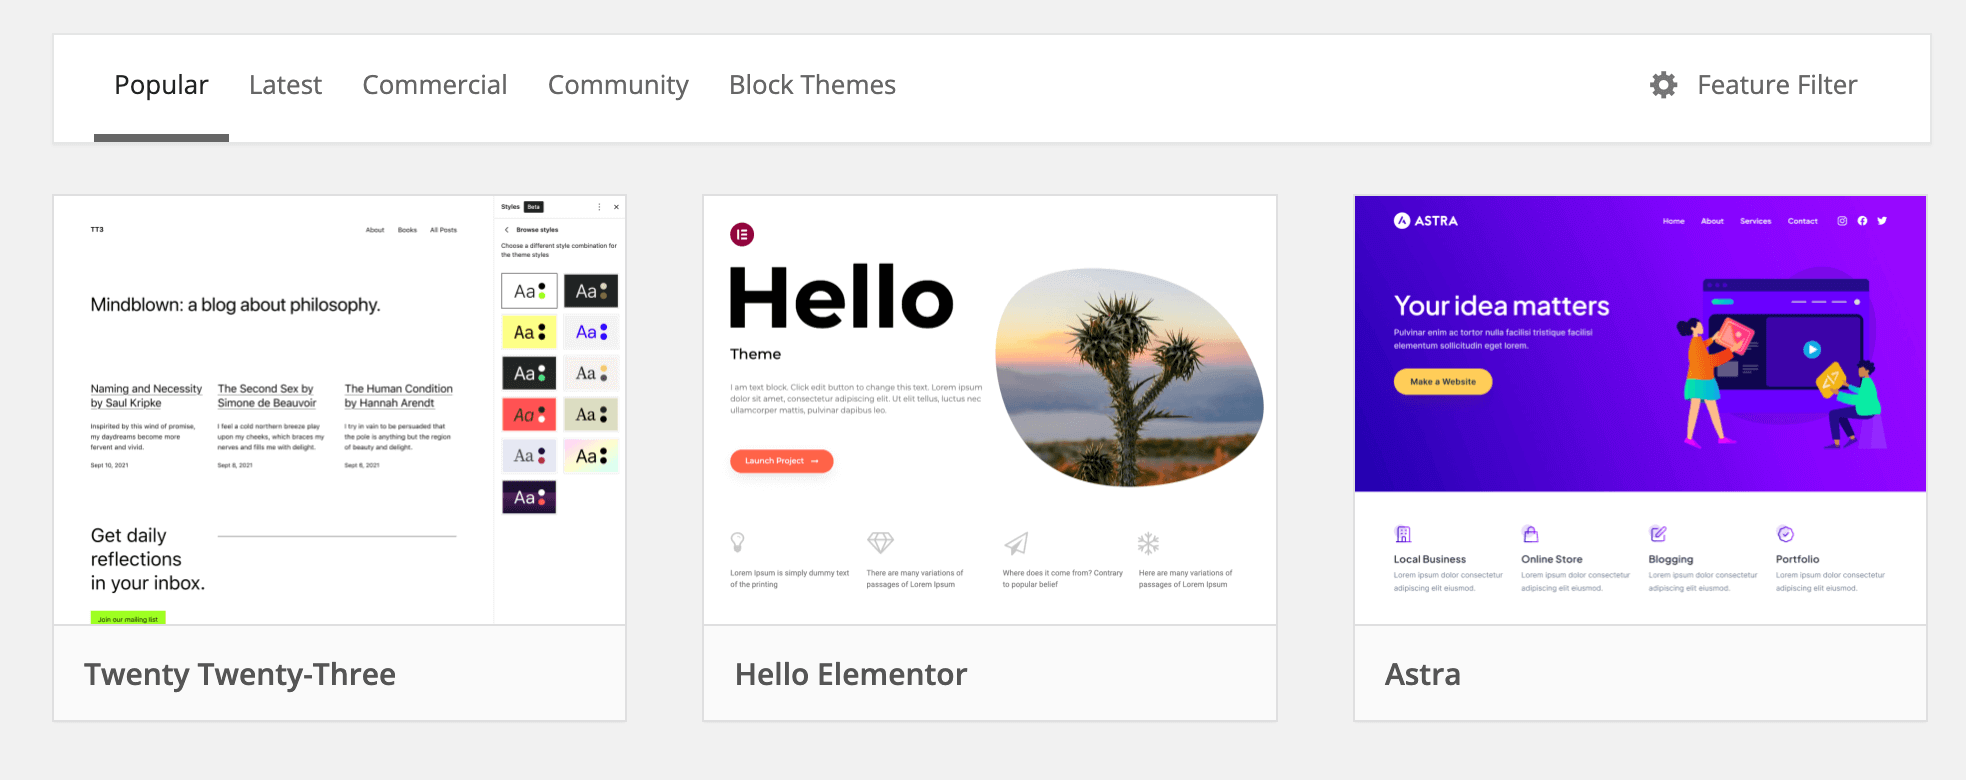Image resolution: width=1966 pixels, height=780 pixels.
Task: Open the Twenty Twenty-Three theme thumbnail
Action: tap(340, 410)
